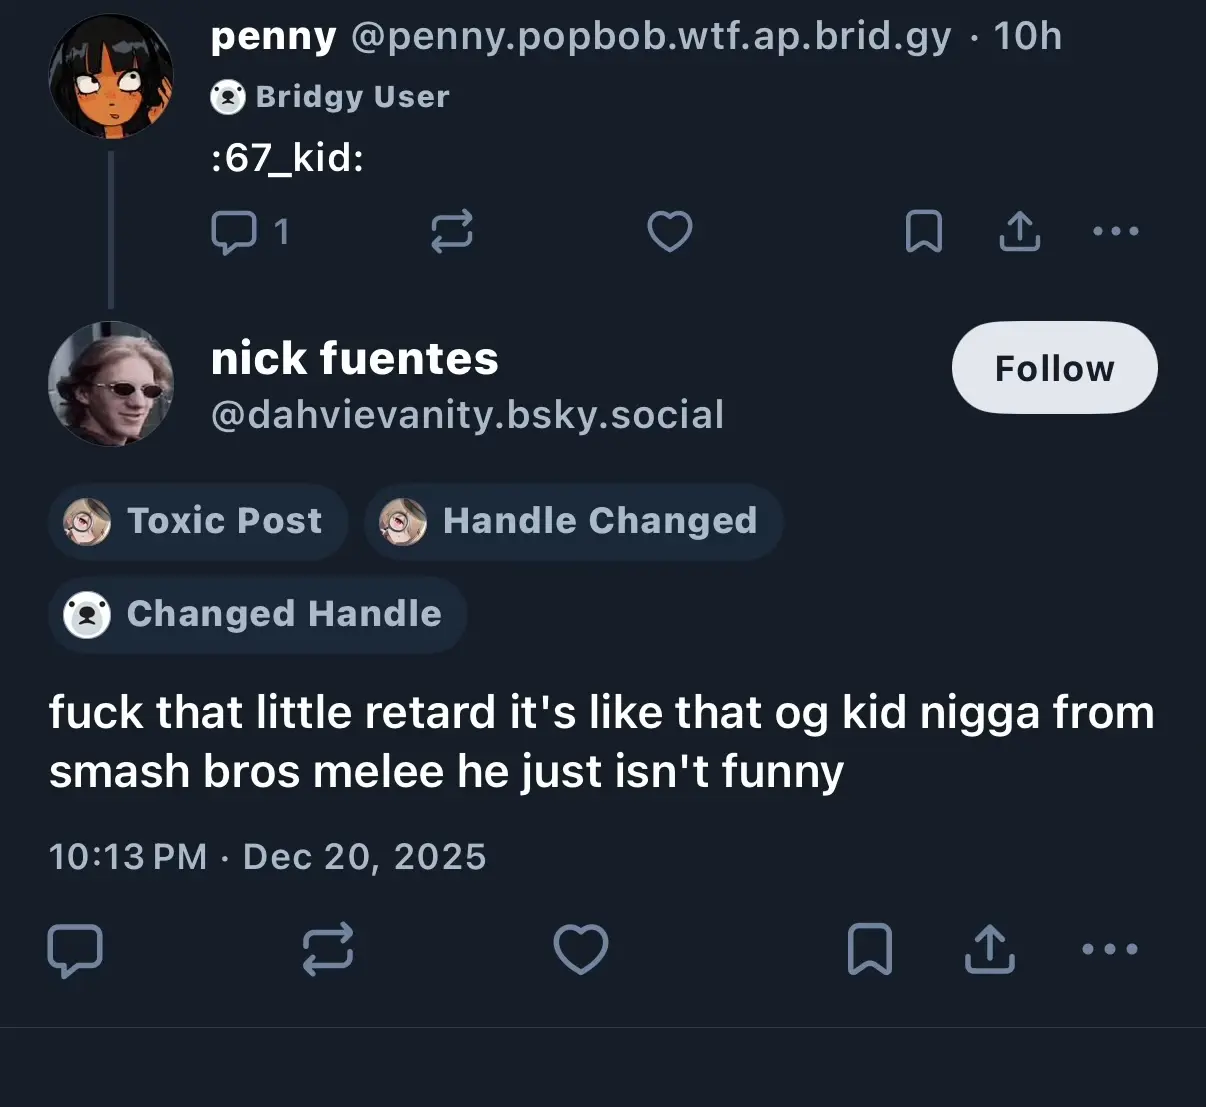Image resolution: width=1206 pixels, height=1107 pixels.
Task: Bookmark penny's post
Action: pyautogui.click(x=923, y=232)
